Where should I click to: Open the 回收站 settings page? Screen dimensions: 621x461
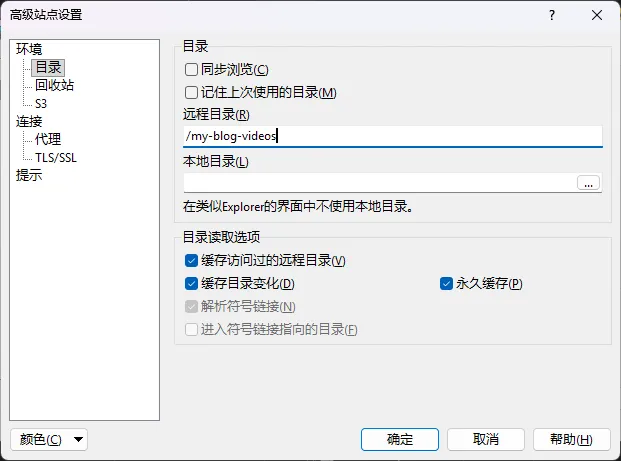click(54, 85)
